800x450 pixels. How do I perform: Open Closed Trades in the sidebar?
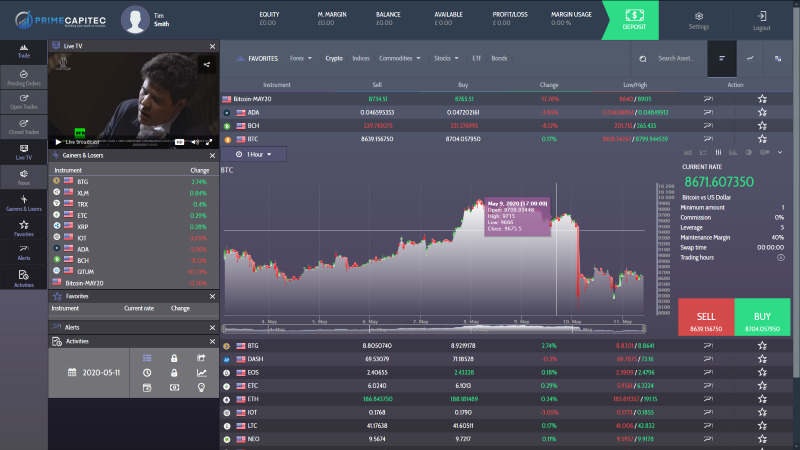point(23,127)
